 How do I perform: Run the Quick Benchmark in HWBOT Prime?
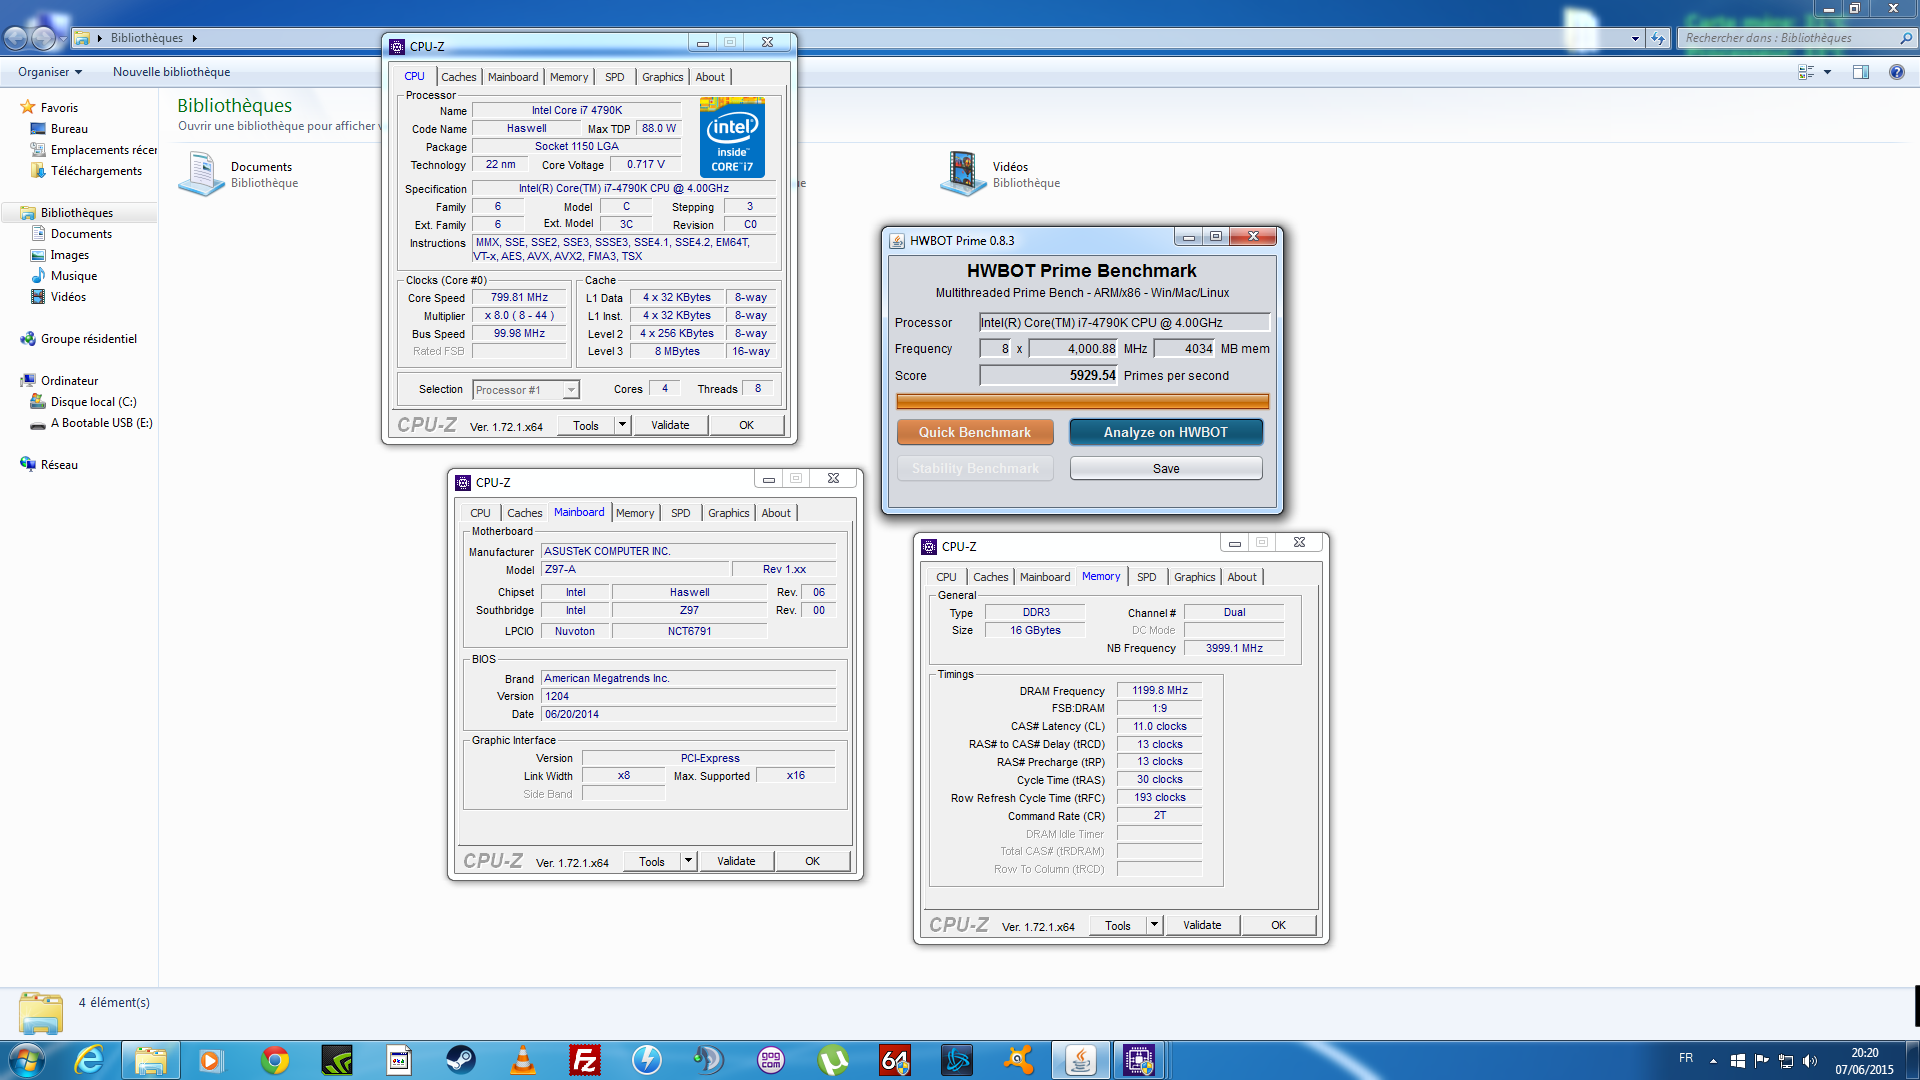(975, 432)
